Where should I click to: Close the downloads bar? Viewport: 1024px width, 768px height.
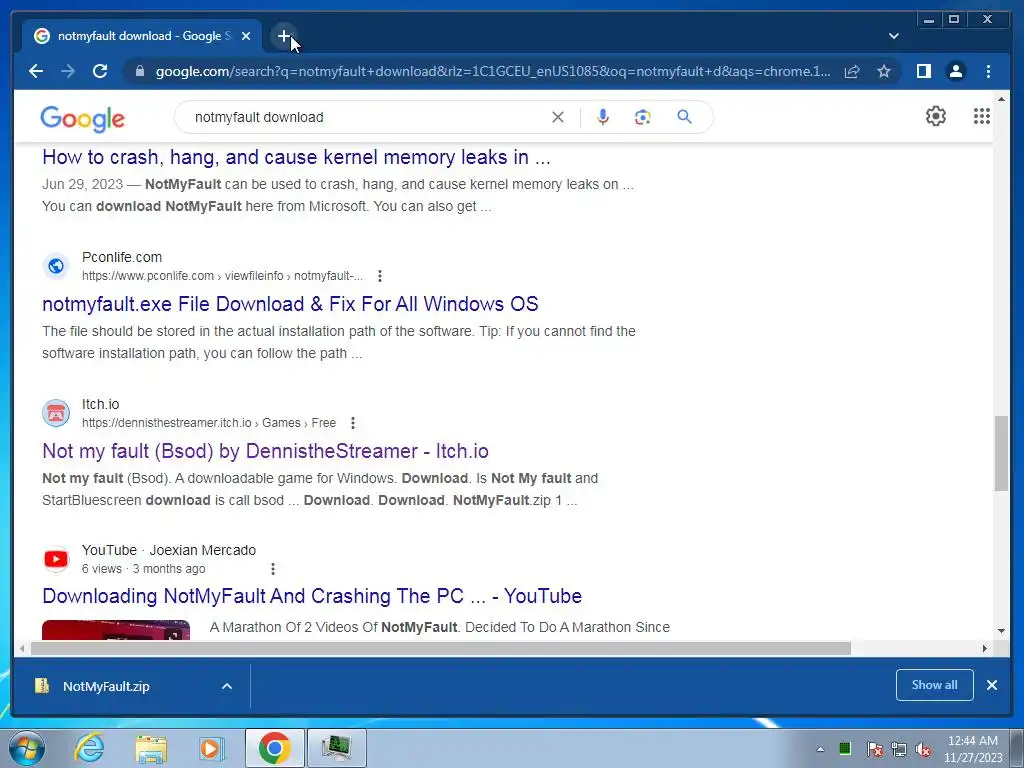click(992, 685)
